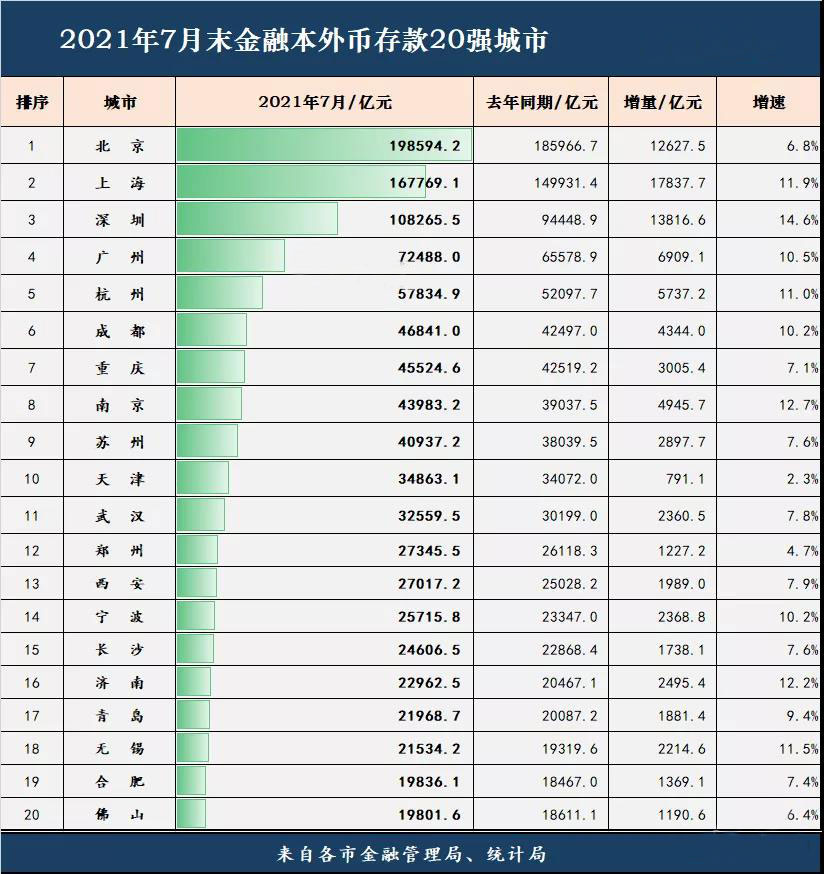Viewport: 824px width, 874px height.
Task: Click increment value 17837.7
Action: 677,183
